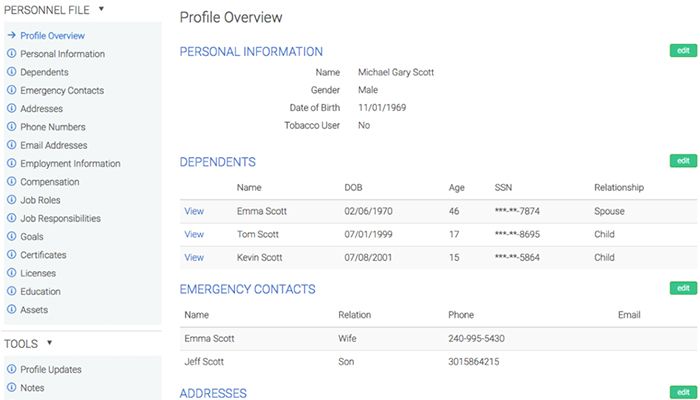Image resolution: width=700 pixels, height=400 pixels.
Task: Open Assets sidebar item
Action: click(34, 310)
